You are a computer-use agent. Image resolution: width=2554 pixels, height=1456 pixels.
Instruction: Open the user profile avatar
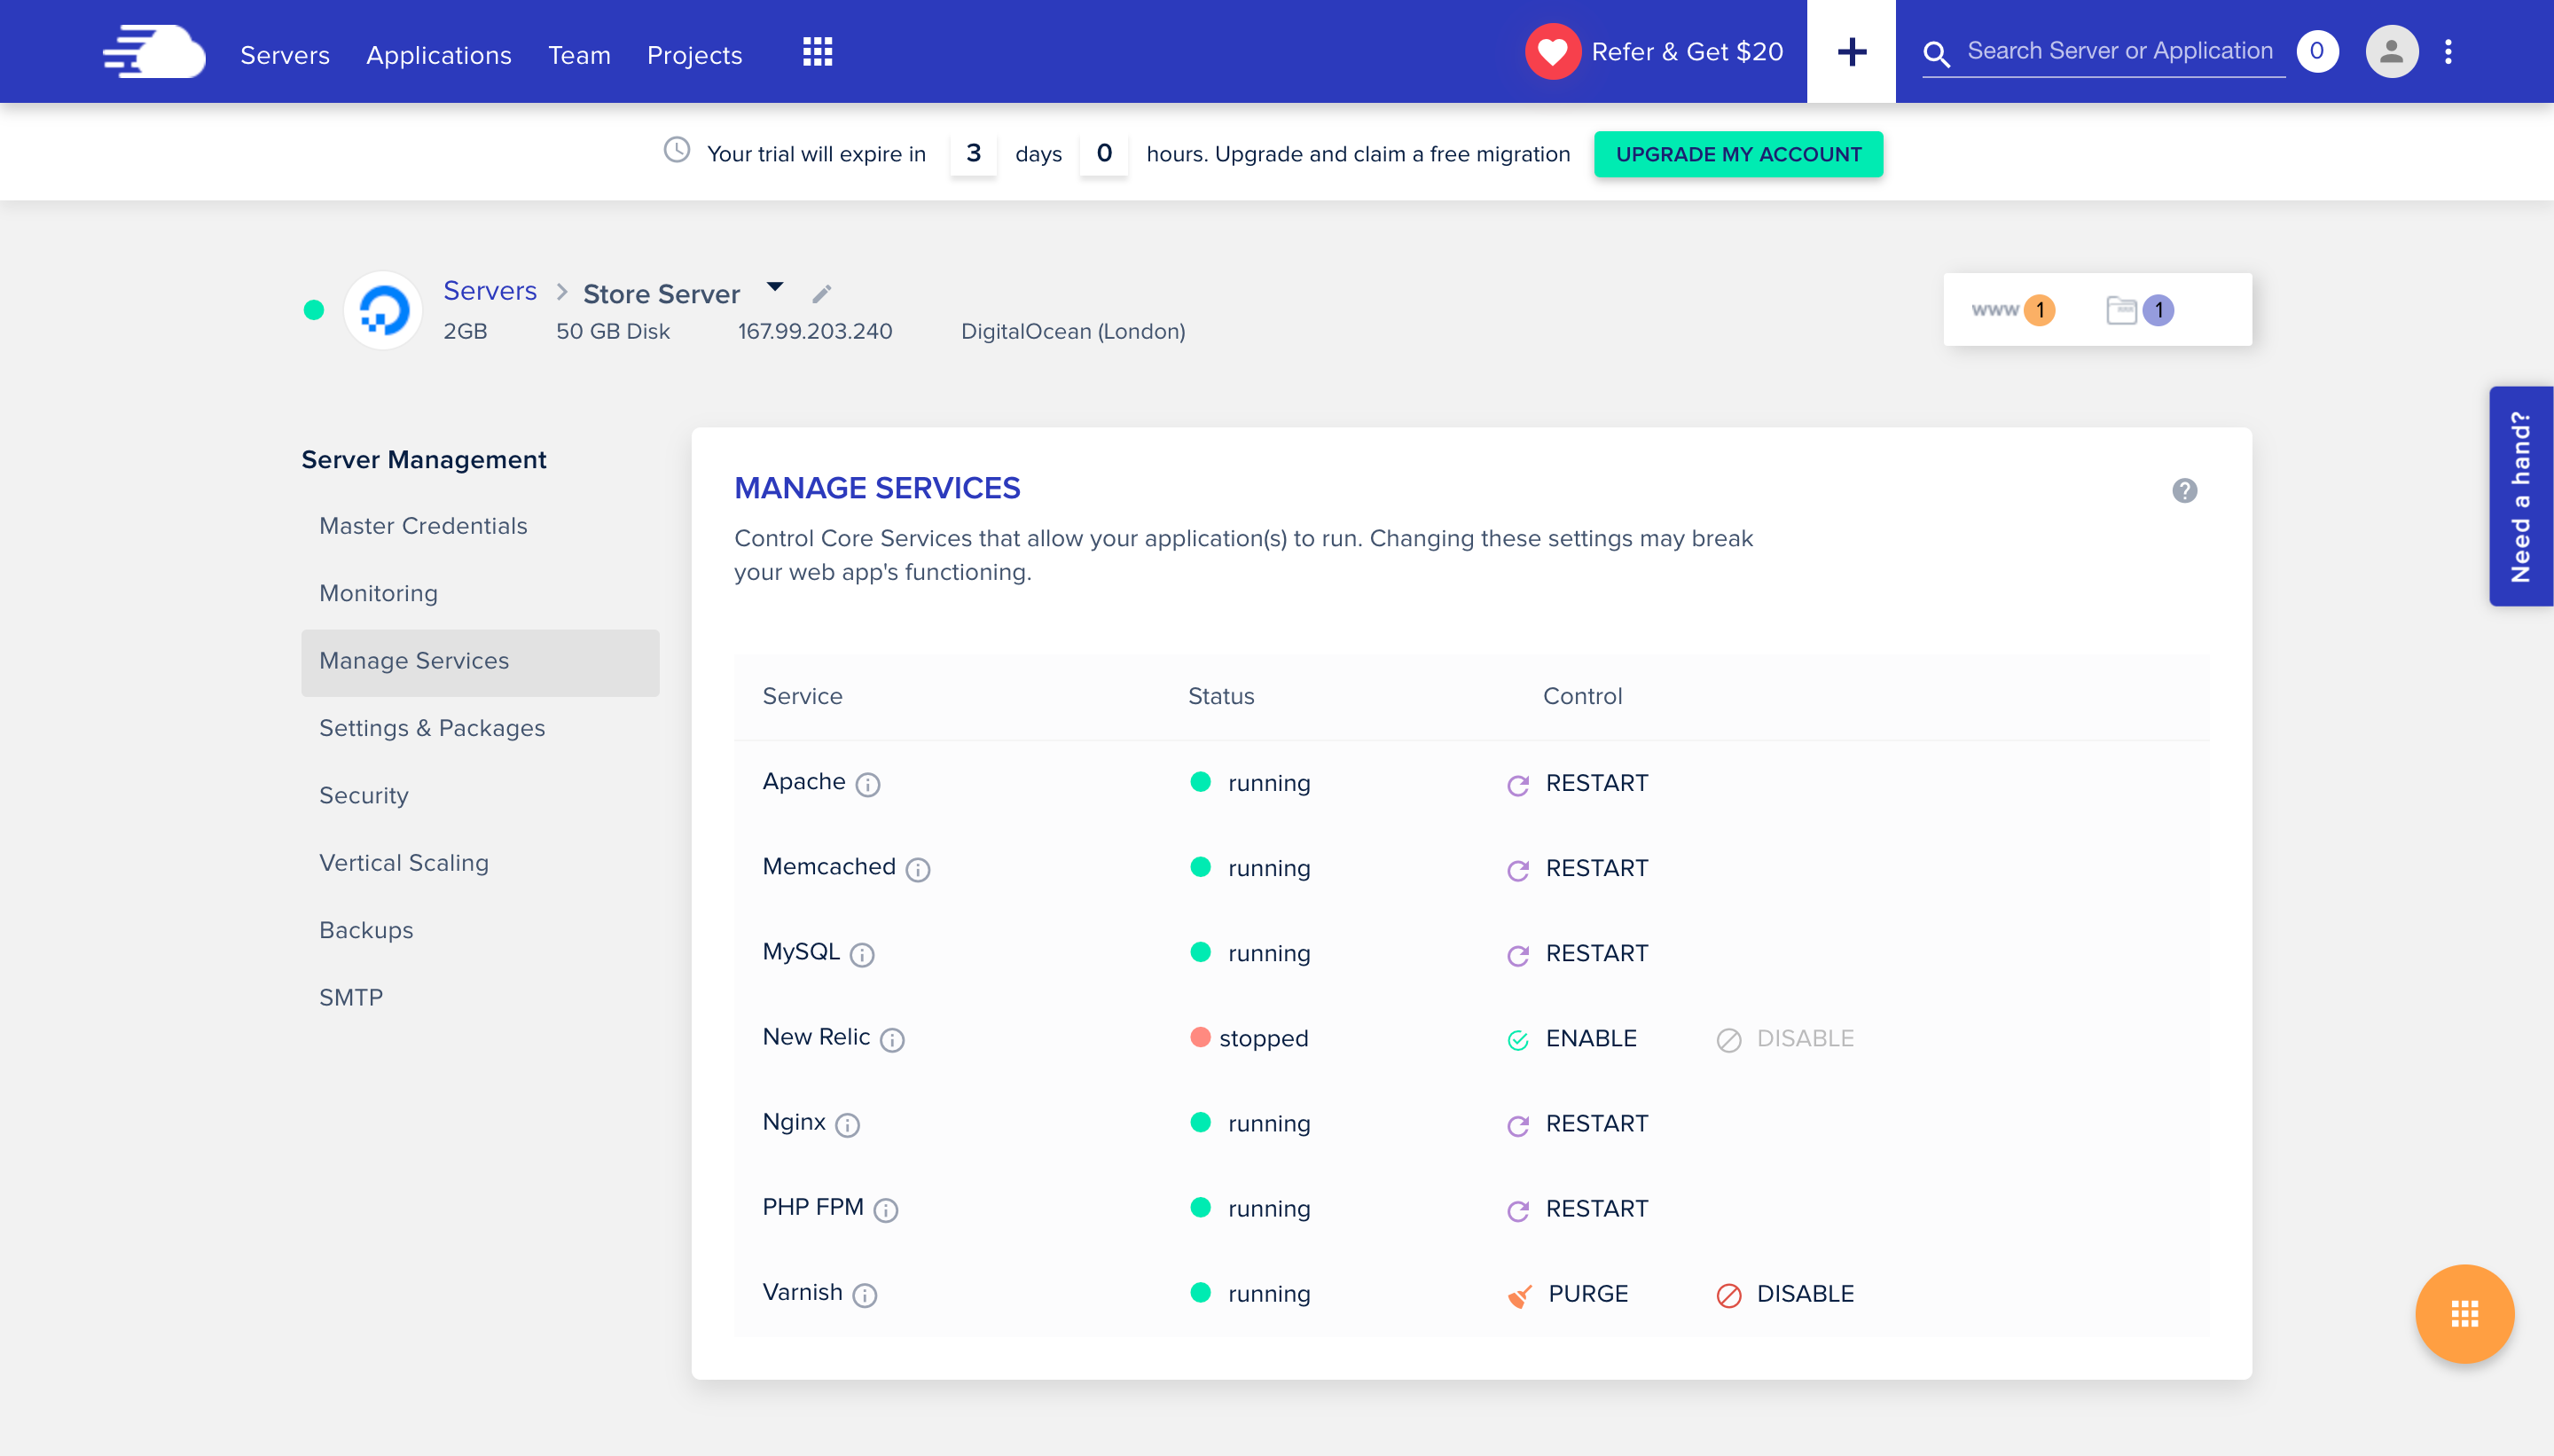coord(2391,52)
